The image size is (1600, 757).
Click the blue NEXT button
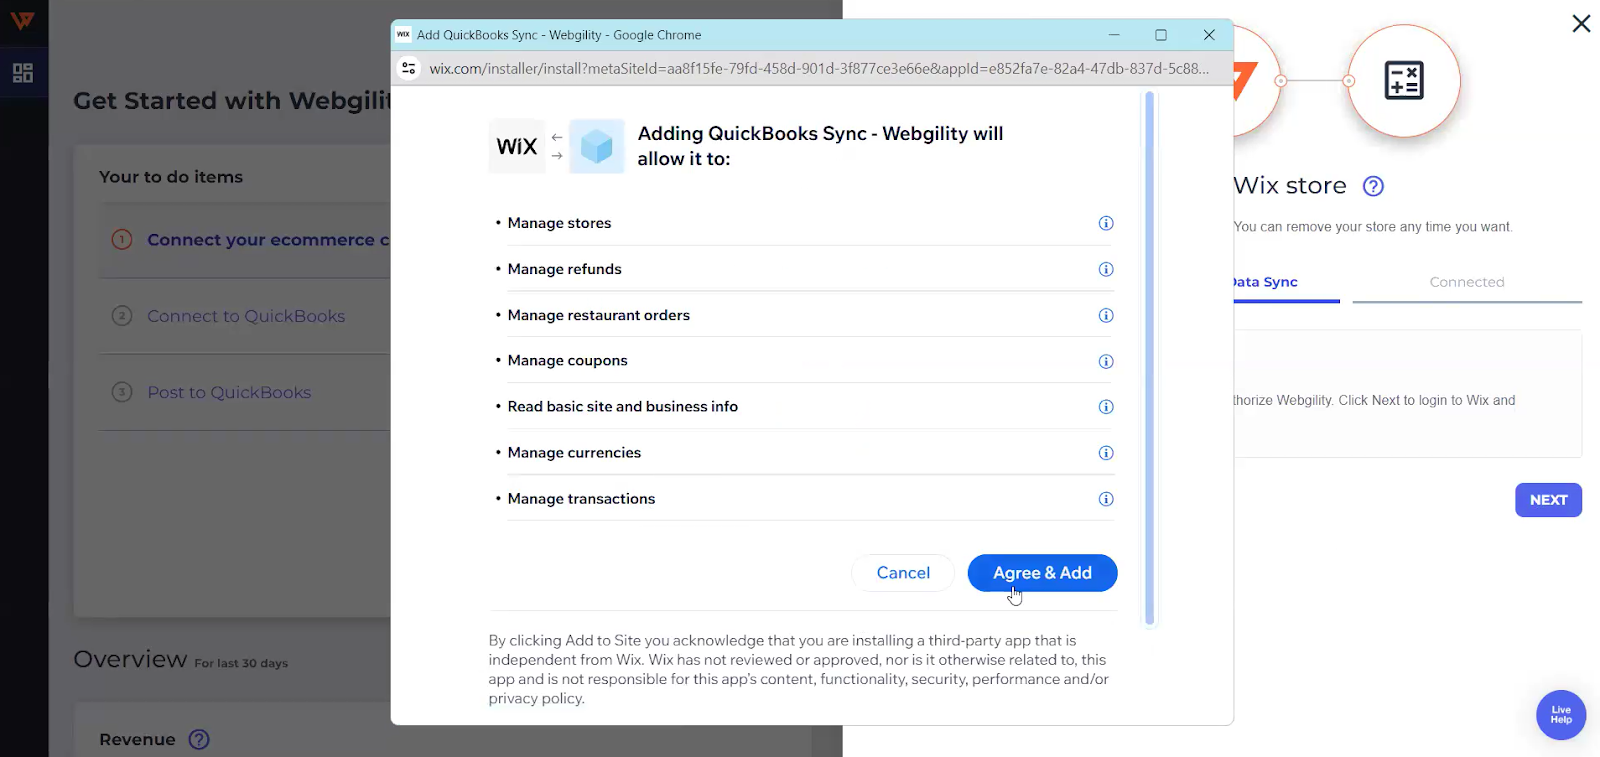pyautogui.click(x=1548, y=500)
